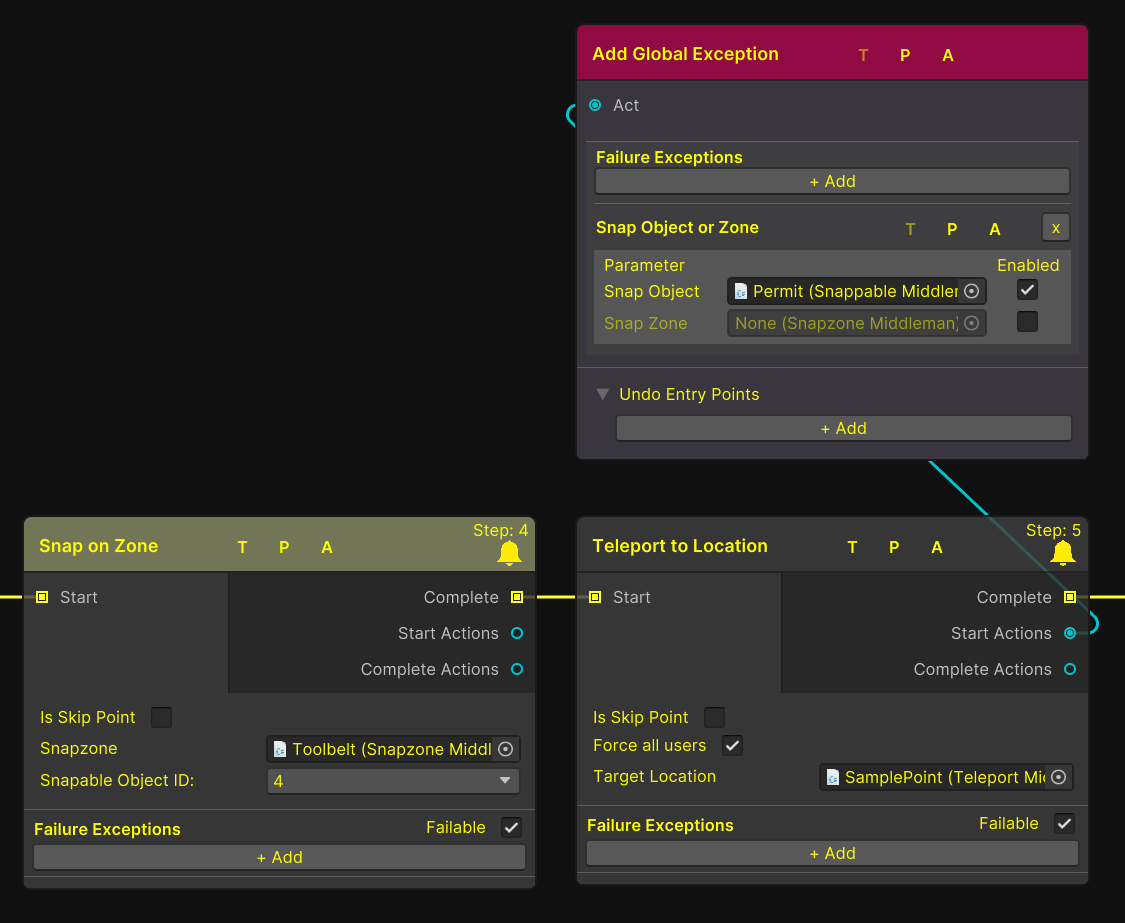Click the bell icon on Teleport to Location node
1125x923 pixels.
(1062, 553)
